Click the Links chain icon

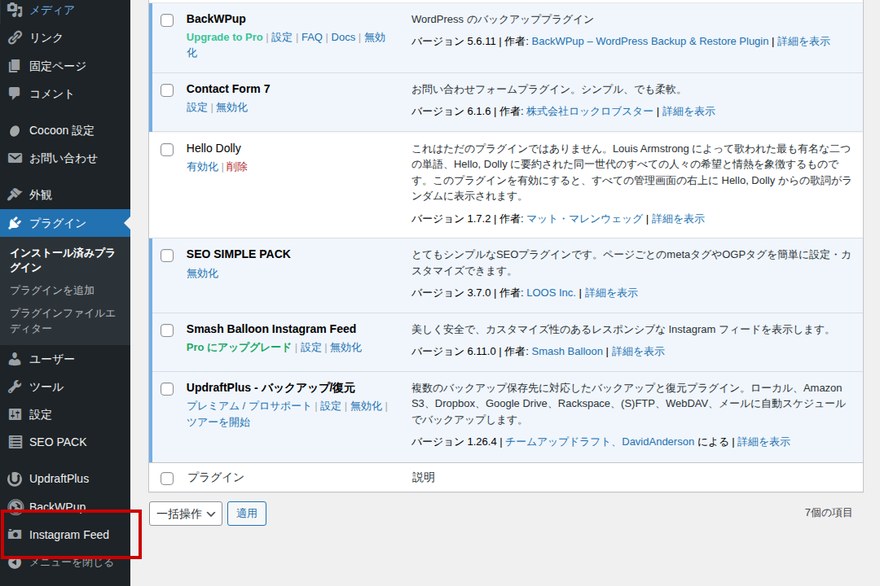pos(15,38)
